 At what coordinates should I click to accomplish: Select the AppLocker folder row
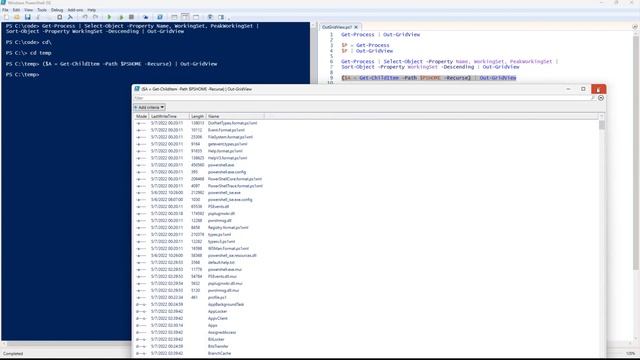(x=366, y=311)
